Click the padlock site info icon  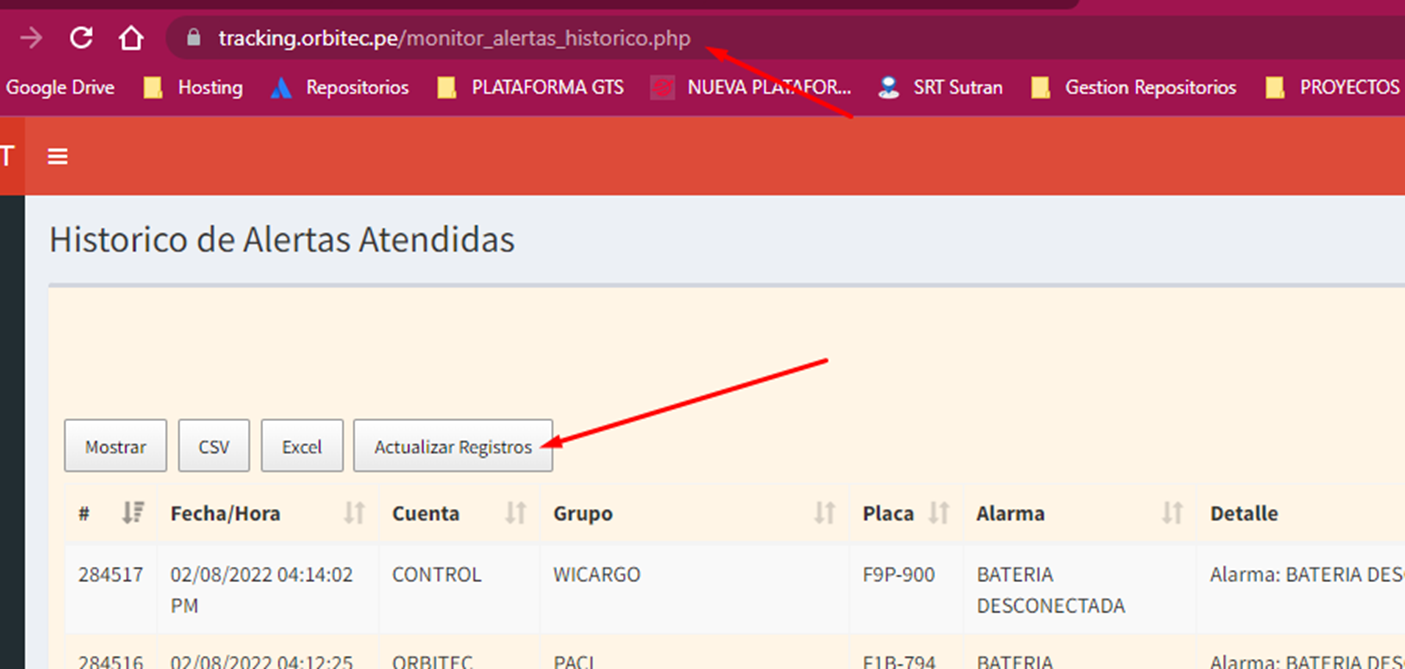click(x=194, y=39)
